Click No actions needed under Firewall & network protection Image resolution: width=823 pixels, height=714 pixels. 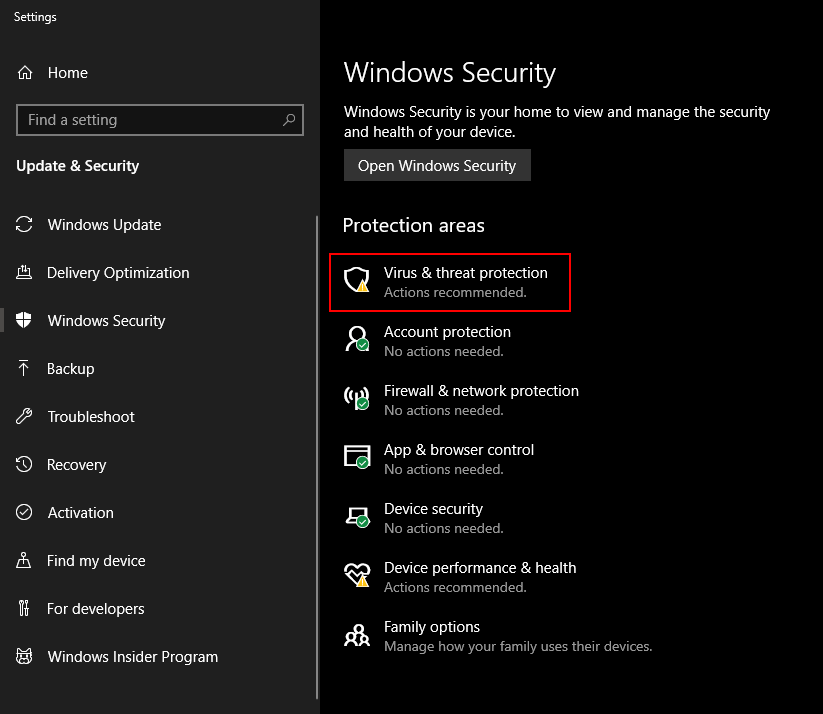coord(444,411)
